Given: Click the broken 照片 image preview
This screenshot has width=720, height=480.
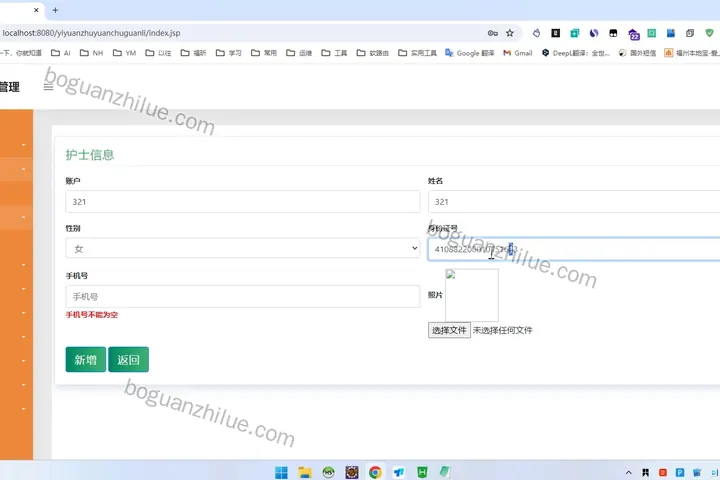Looking at the screenshot, I should [x=472, y=295].
